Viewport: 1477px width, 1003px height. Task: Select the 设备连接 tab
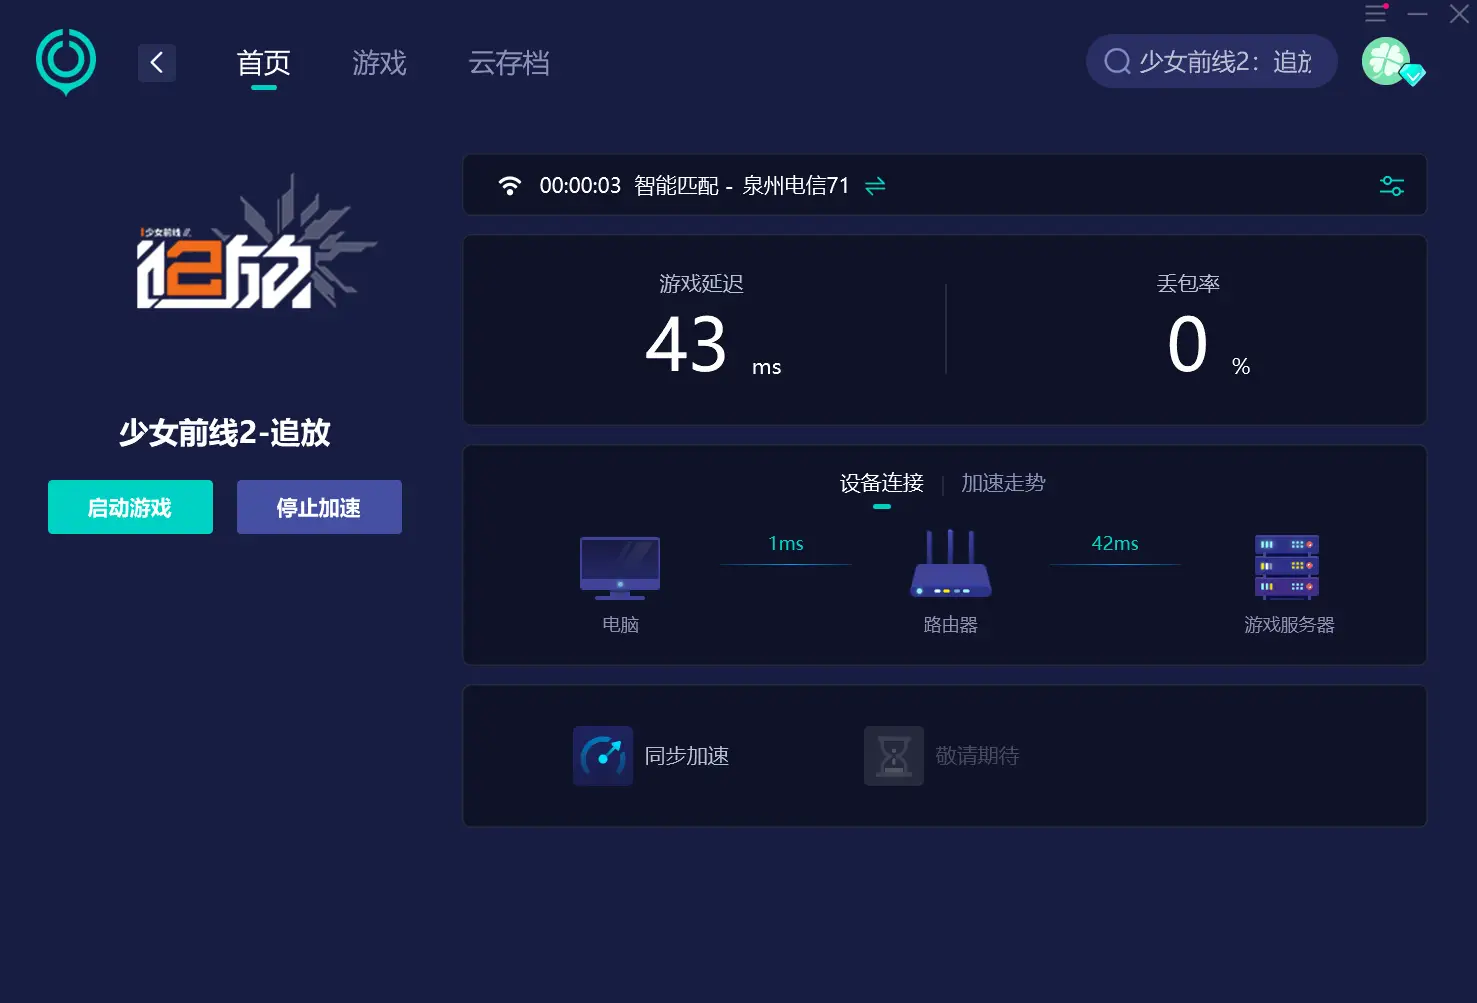click(x=881, y=484)
